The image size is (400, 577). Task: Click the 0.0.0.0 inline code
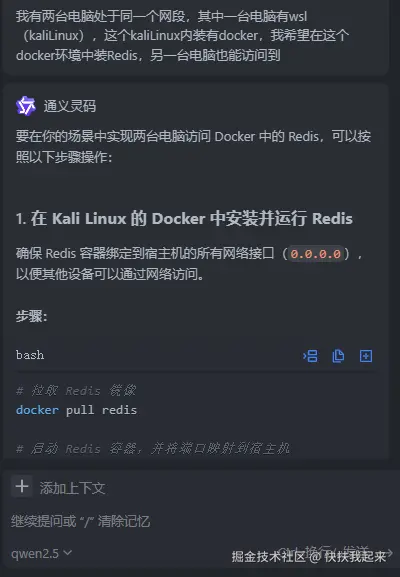tap(316, 254)
